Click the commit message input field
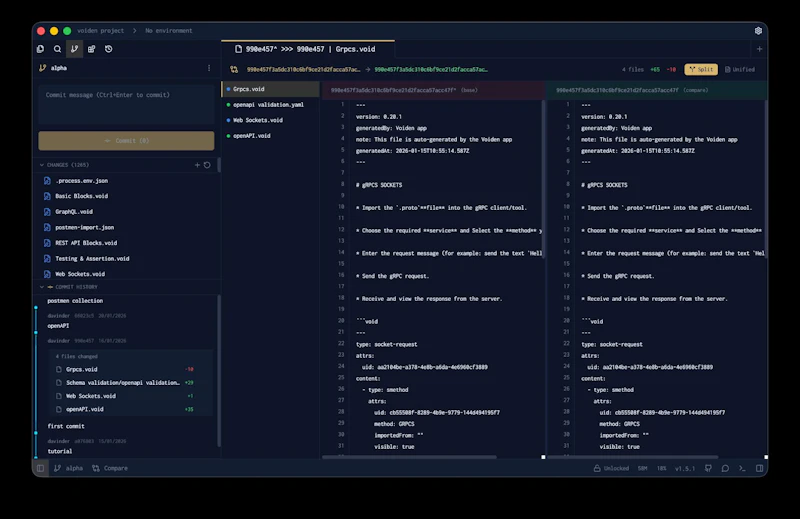Viewport: 800px width, 519px height. tap(126, 105)
